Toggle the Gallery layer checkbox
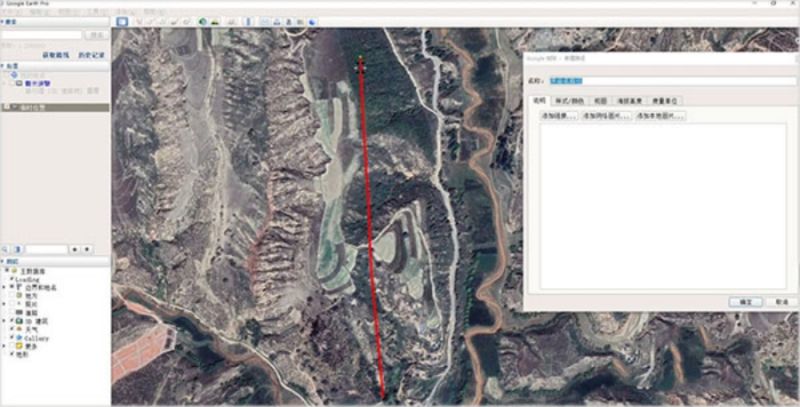The width and height of the screenshot is (800, 407). pyautogui.click(x=12, y=337)
